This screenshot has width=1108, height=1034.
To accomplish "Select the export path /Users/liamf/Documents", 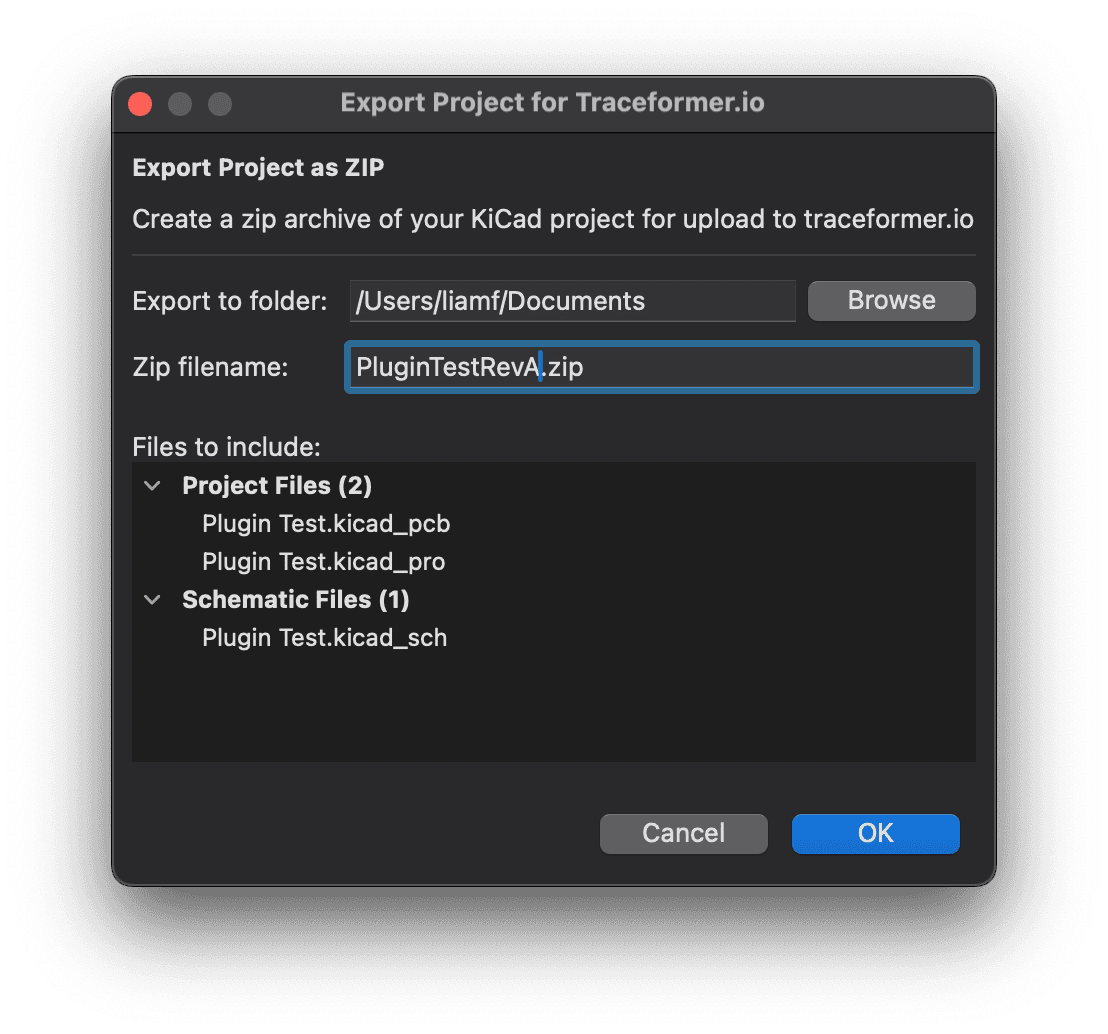I will click(571, 300).
